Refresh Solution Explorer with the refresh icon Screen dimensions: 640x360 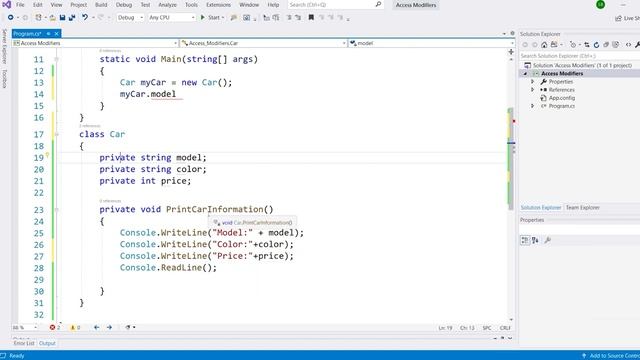(x=596, y=44)
